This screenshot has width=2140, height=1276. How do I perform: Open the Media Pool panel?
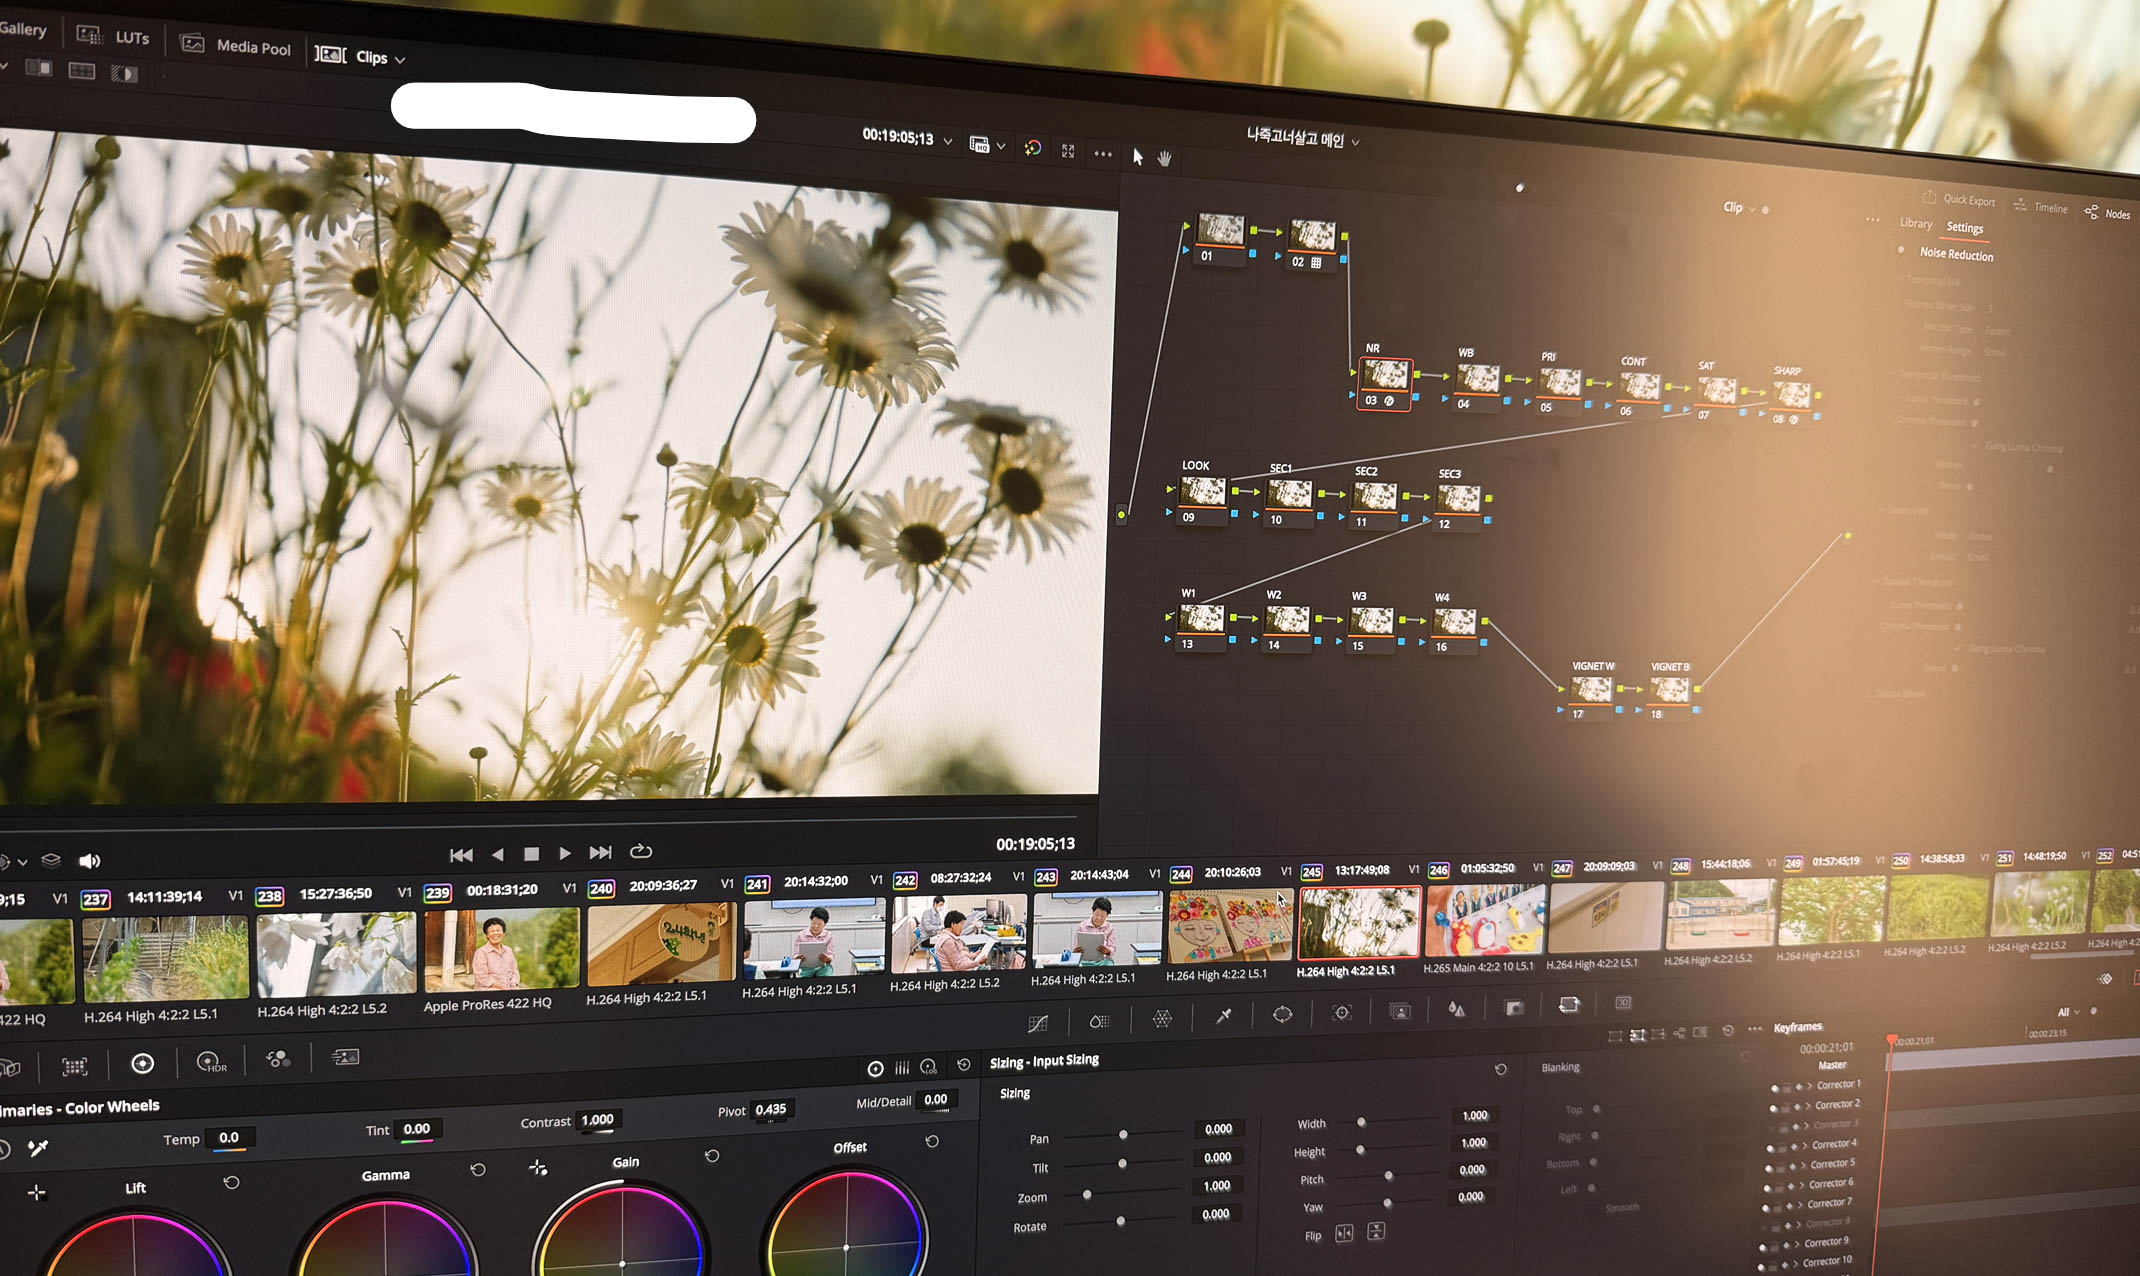[x=236, y=45]
